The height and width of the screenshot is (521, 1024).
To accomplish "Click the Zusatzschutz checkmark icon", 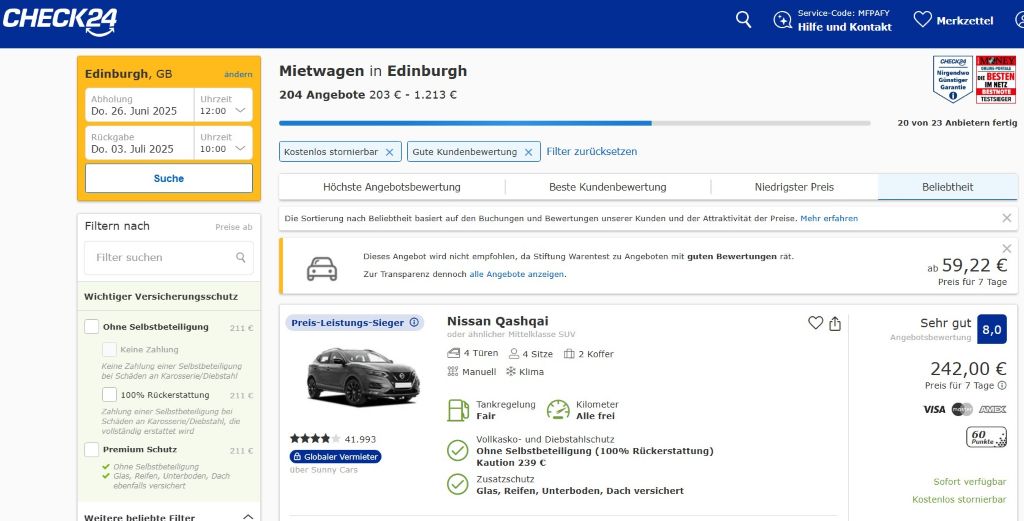I will click(x=457, y=484).
